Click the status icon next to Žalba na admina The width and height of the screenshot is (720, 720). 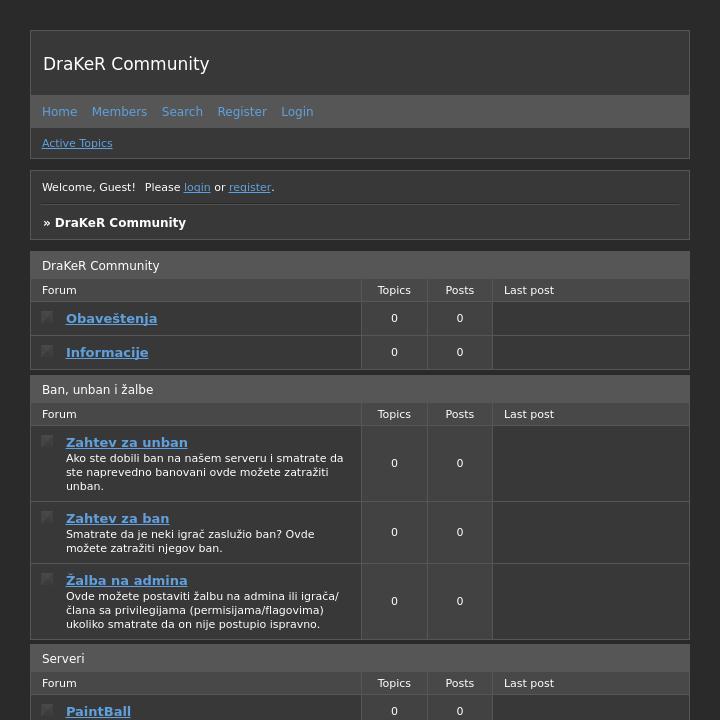[x=47, y=579]
